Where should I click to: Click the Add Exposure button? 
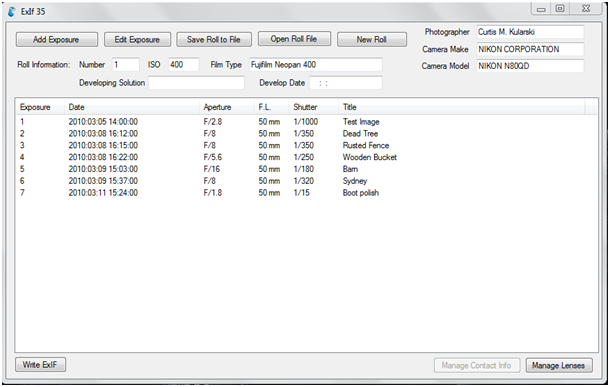click(57, 40)
